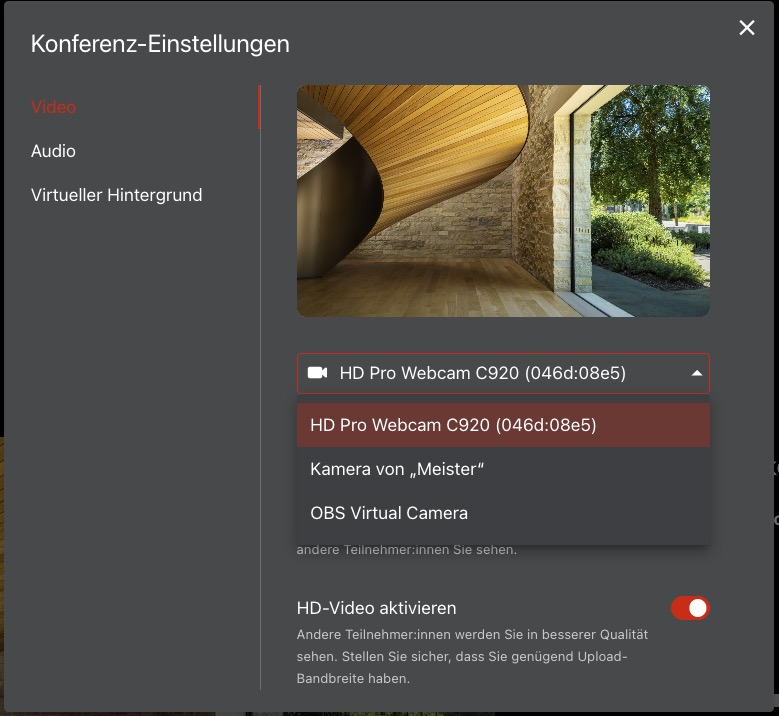Click the red indicator bar beside Video
779x716 pixels.
point(259,107)
